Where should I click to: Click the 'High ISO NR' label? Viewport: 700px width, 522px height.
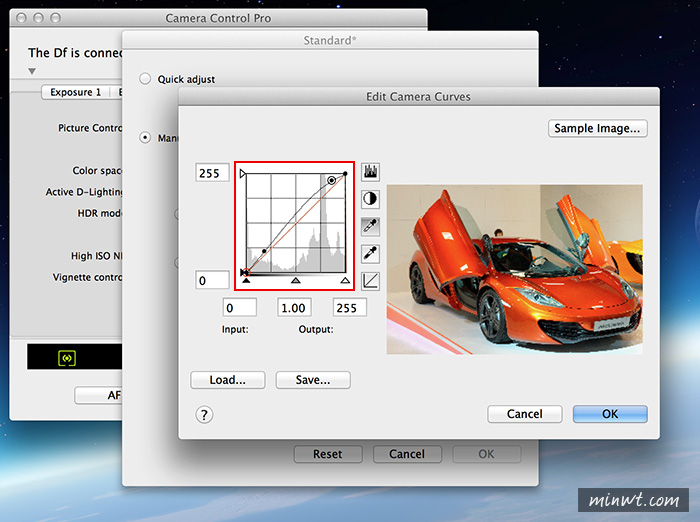96,256
